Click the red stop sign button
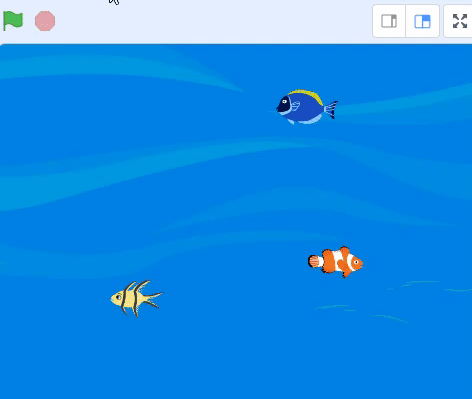Image resolution: width=472 pixels, height=399 pixels. 45,21
